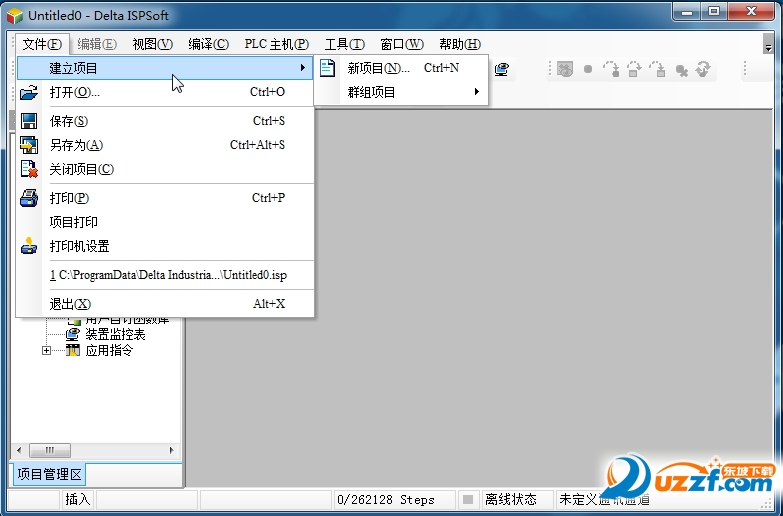The image size is (783, 516).
Task: Click the open folder icon
Action: [x=29, y=92]
